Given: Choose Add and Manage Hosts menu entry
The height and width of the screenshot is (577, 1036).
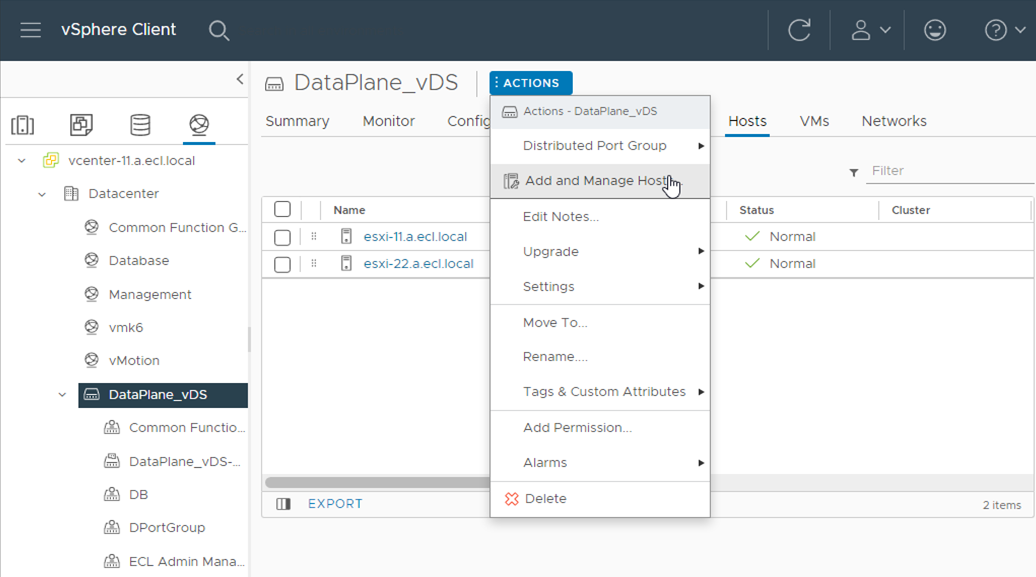Looking at the screenshot, I should point(596,181).
